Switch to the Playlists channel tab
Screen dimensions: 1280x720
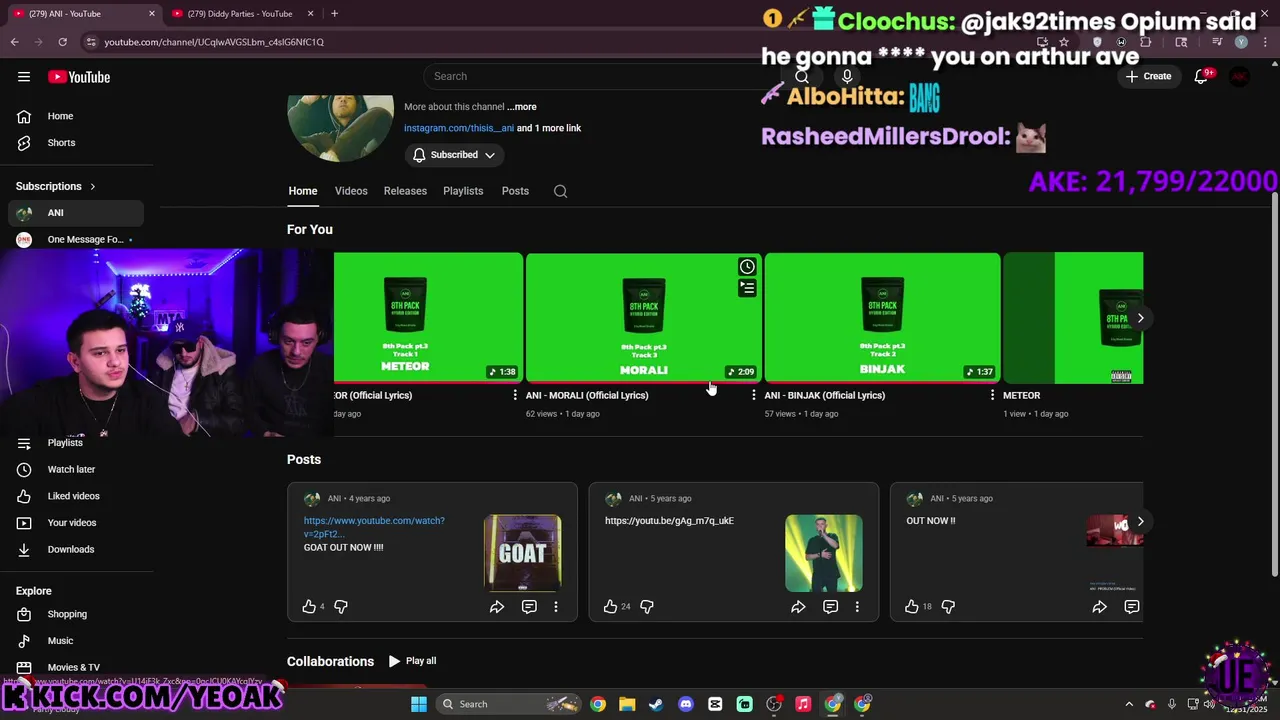coord(463,191)
